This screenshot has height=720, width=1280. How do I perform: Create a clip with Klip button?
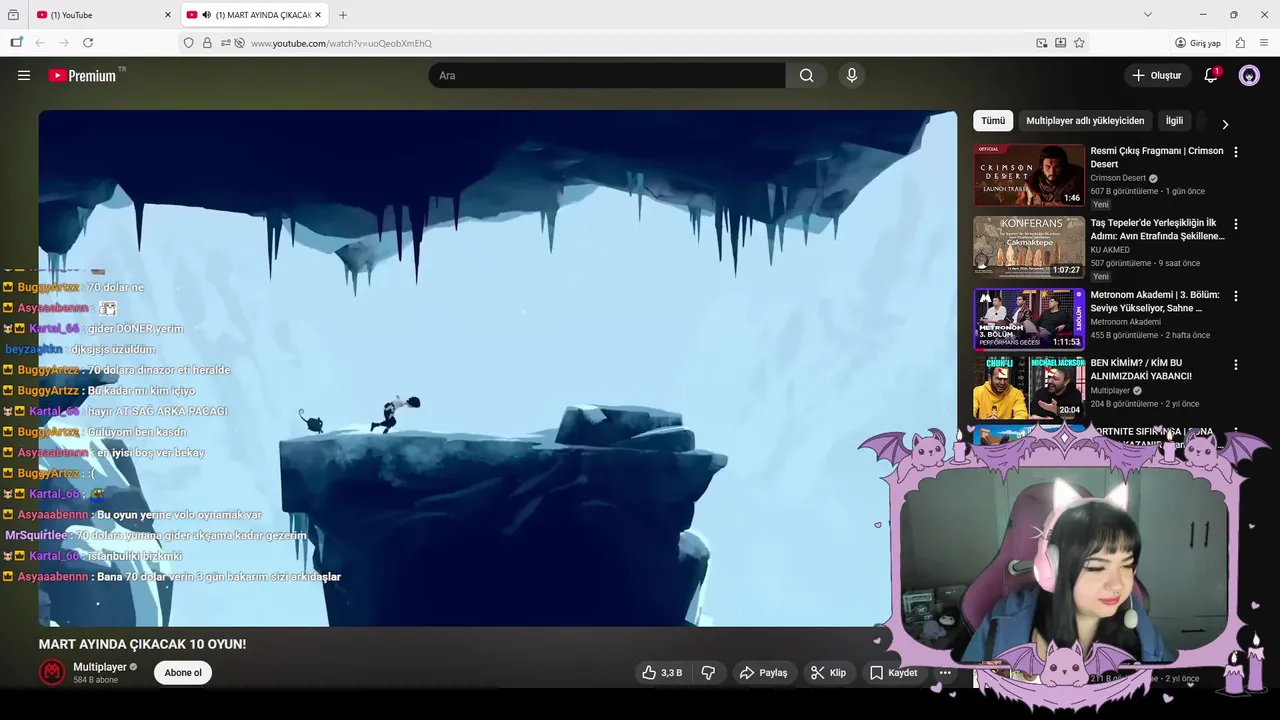(x=828, y=673)
